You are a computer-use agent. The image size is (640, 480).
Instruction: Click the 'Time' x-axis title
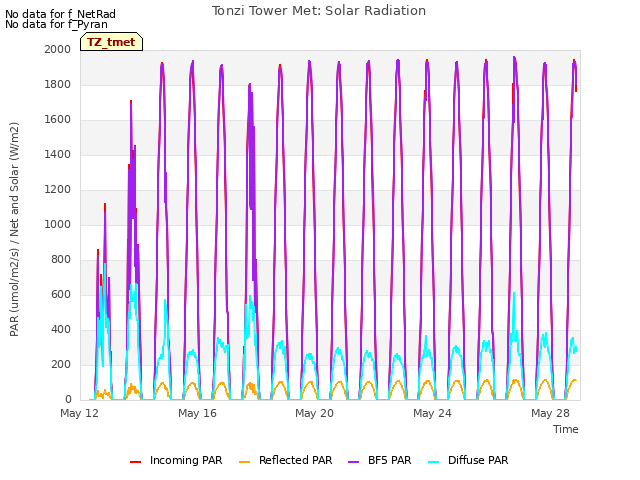click(x=566, y=429)
